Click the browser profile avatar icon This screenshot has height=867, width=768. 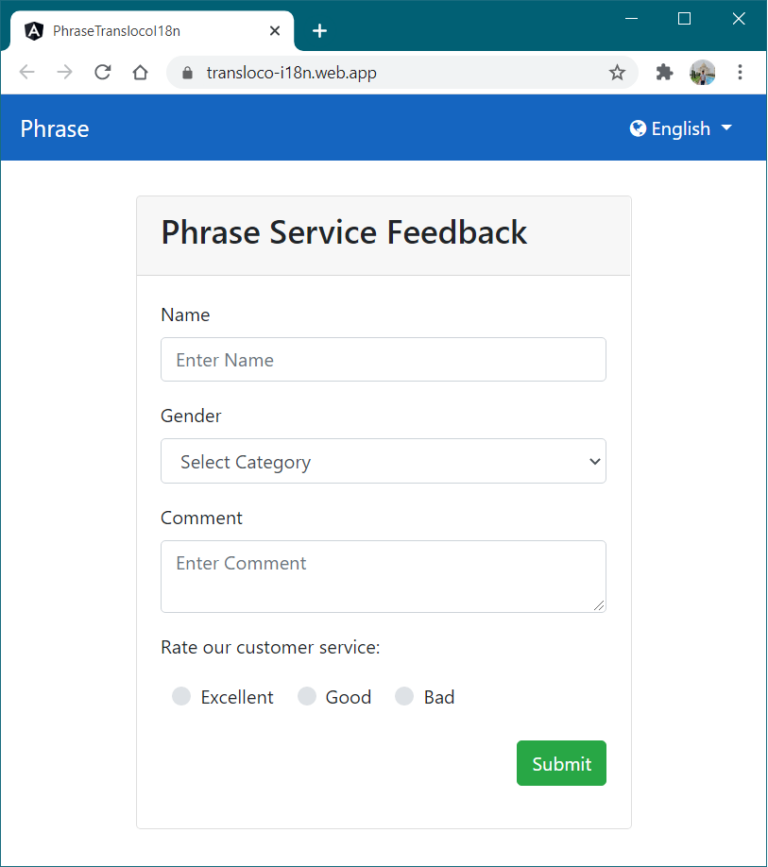pos(702,72)
